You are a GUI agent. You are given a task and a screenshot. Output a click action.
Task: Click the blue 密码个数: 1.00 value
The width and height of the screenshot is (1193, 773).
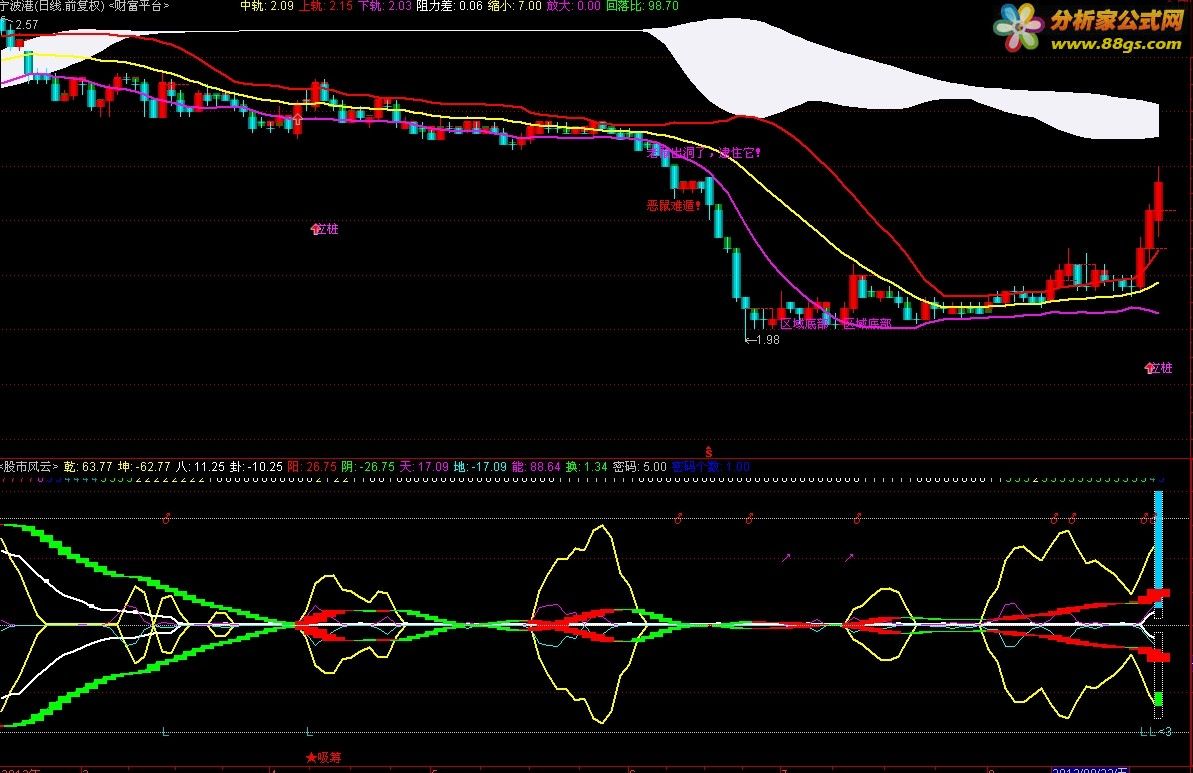coord(711,466)
